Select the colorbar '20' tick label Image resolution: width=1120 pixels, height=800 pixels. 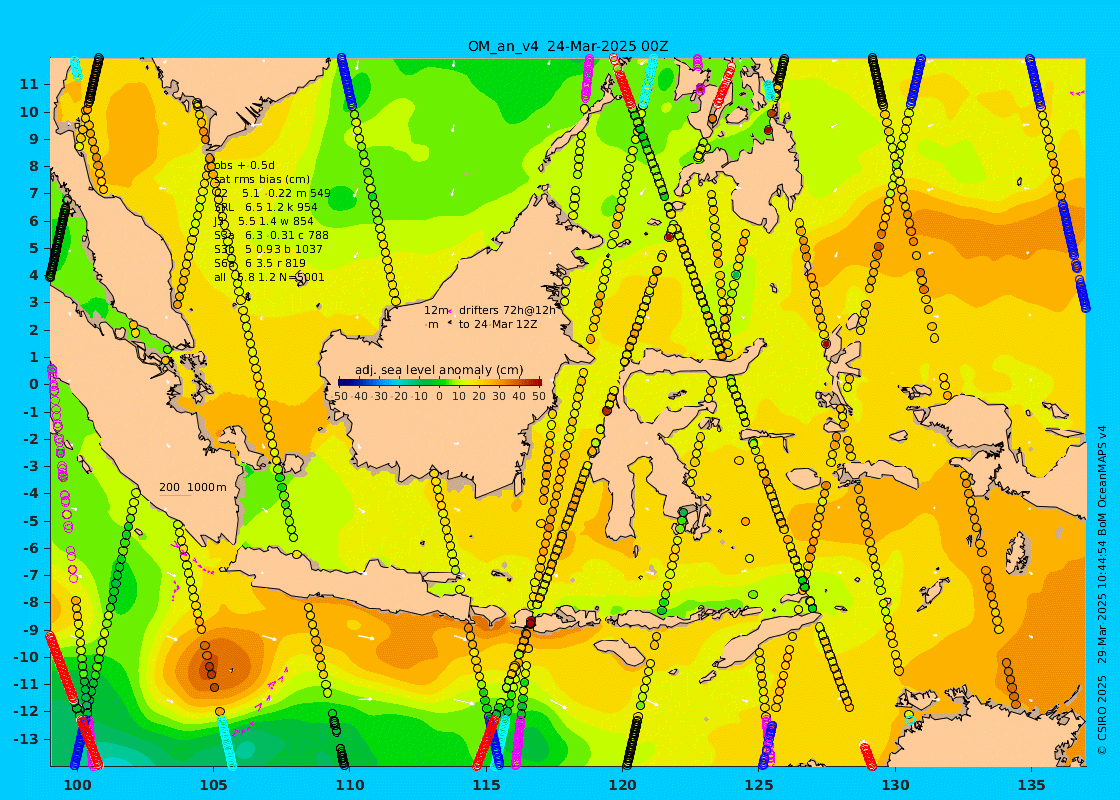click(479, 396)
